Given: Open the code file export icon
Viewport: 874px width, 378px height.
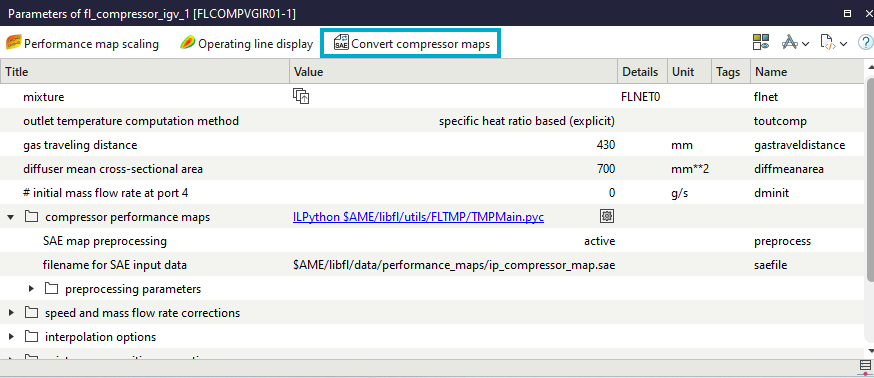Looking at the screenshot, I should point(829,42).
